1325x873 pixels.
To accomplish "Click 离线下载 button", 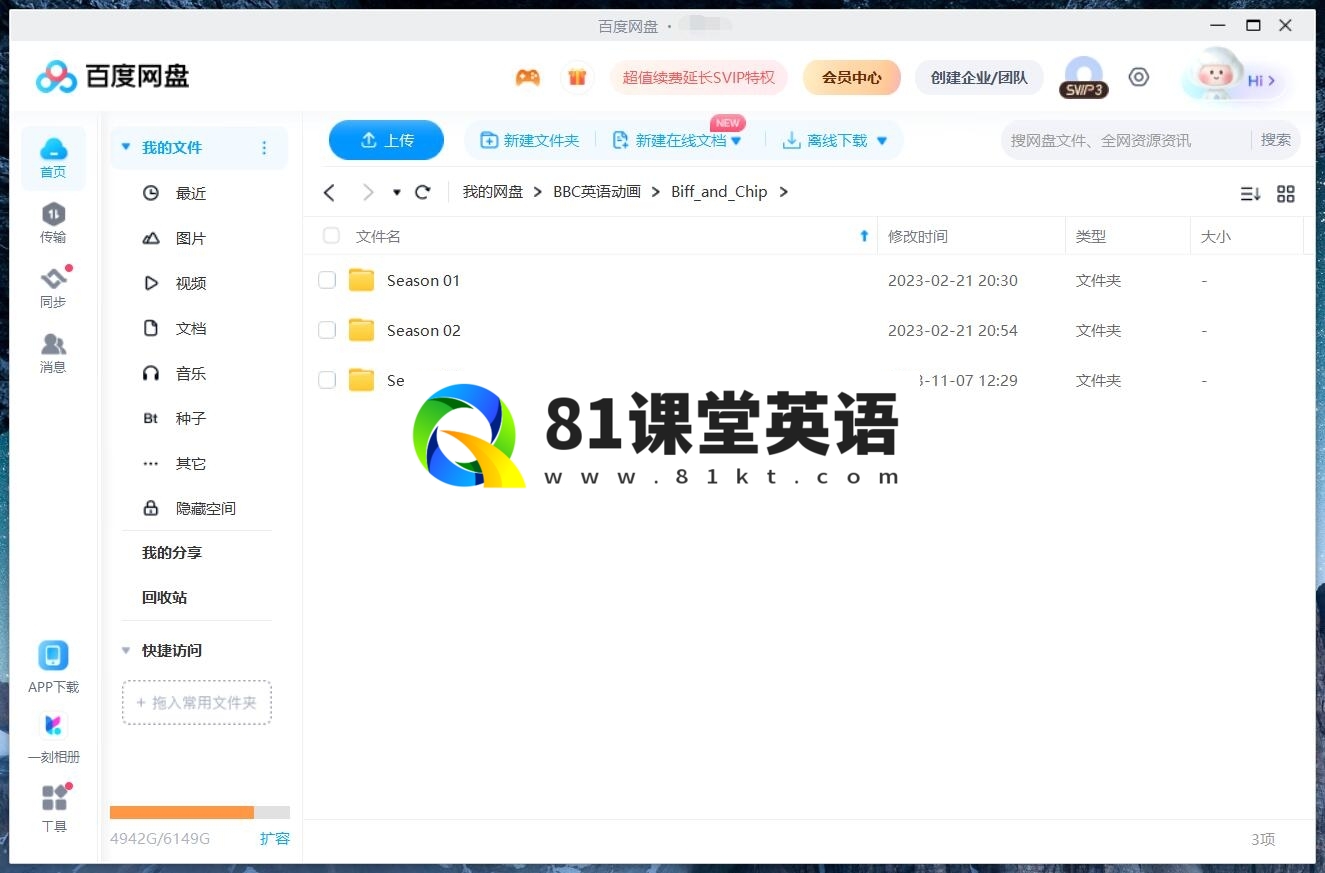I will point(824,140).
